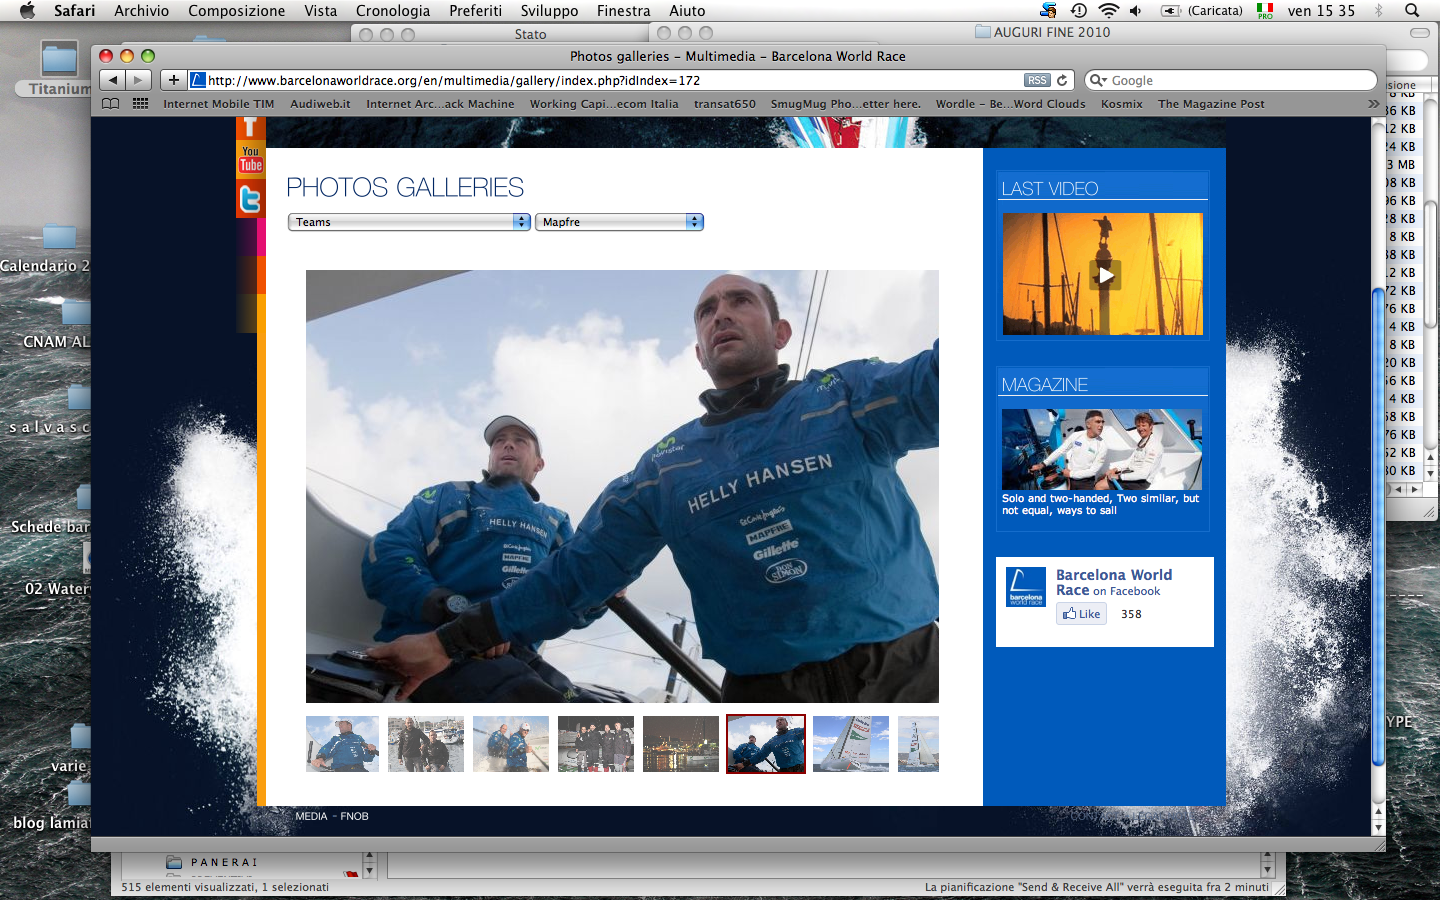
Task: Open the Composizione menu
Action: (x=237, y=11)
